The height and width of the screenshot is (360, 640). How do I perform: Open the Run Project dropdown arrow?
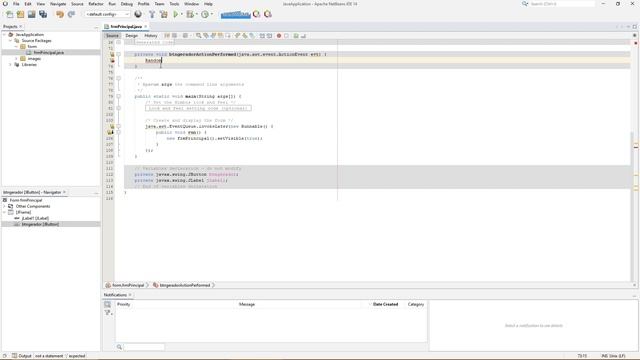pos(182,14)
